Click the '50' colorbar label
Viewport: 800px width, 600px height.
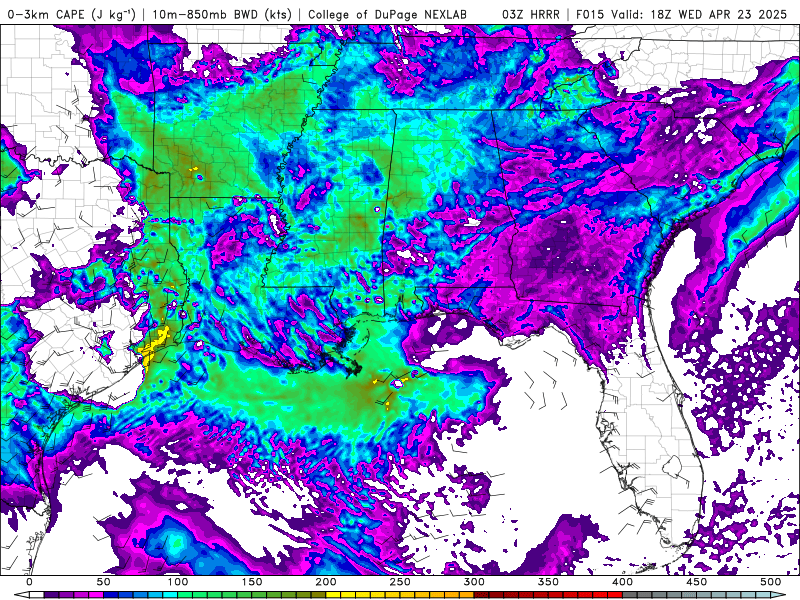104,582
